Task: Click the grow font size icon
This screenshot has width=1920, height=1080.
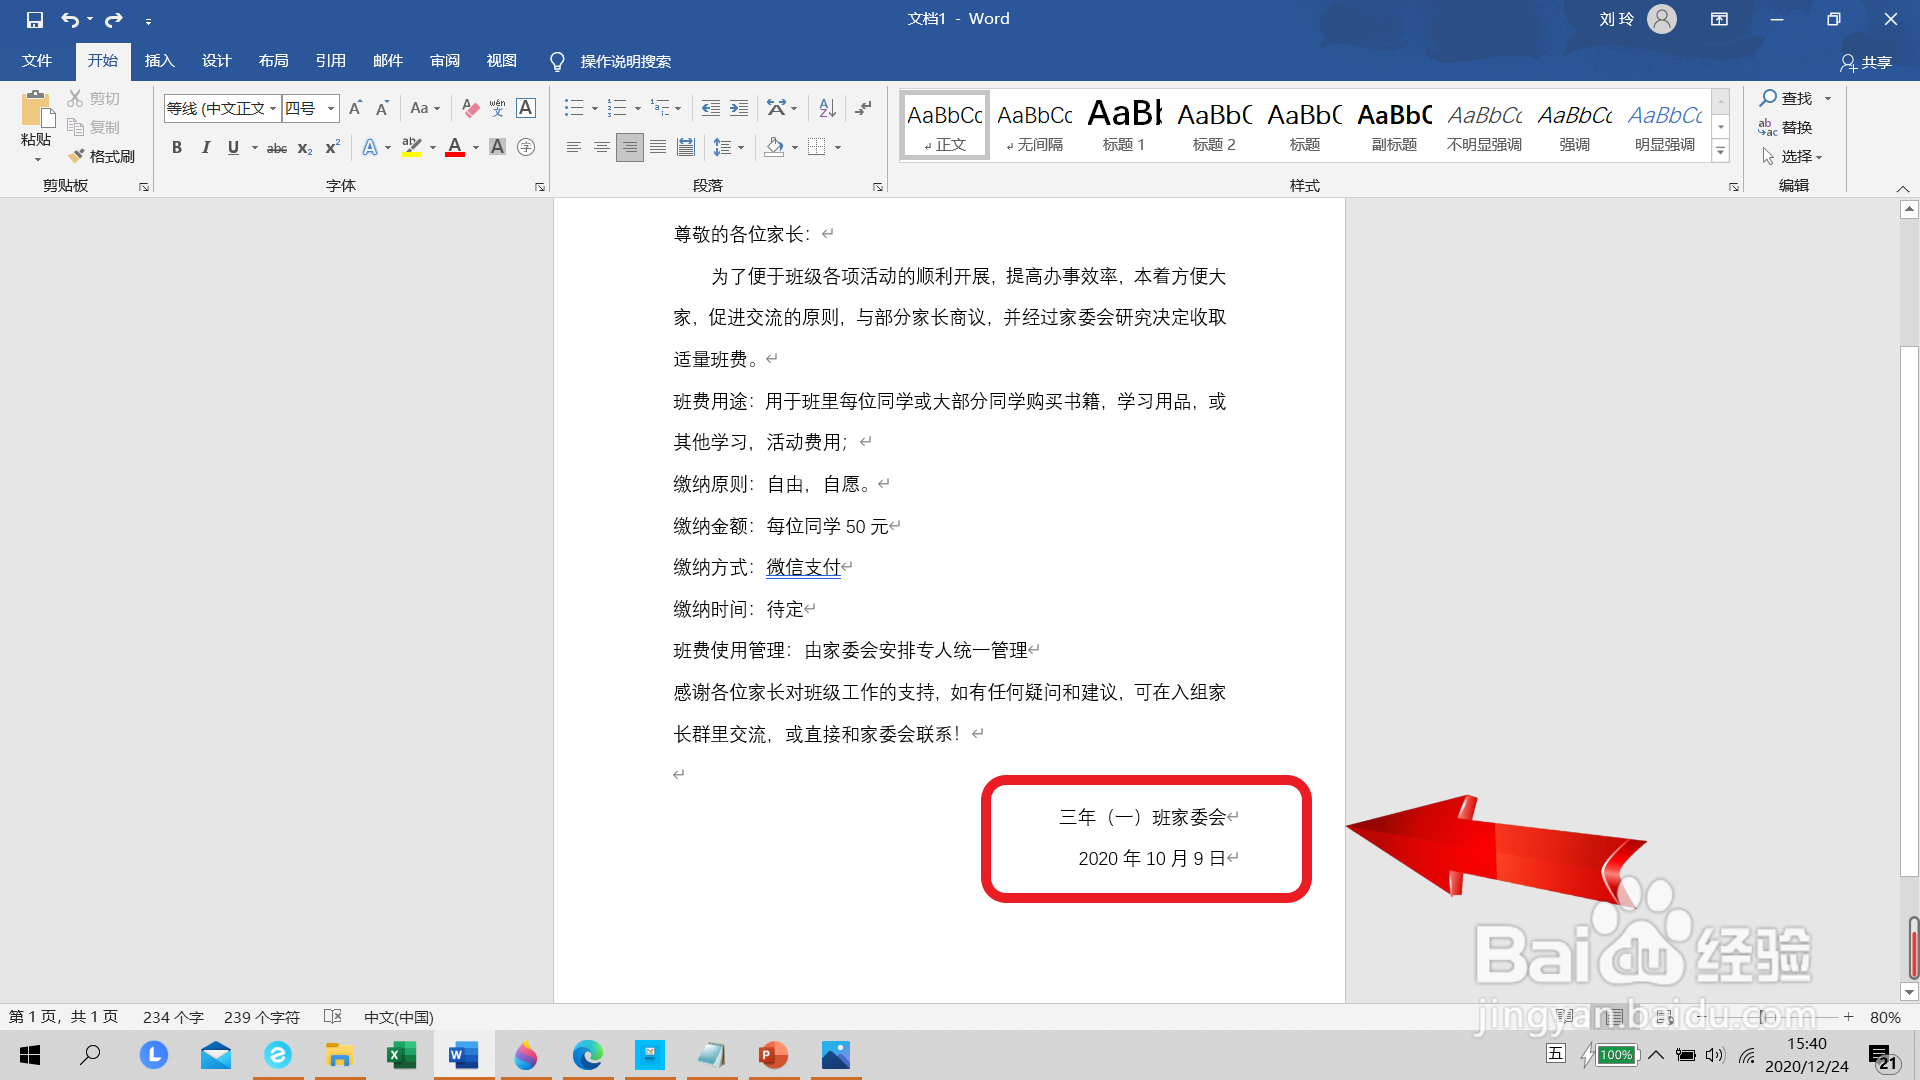Action: point(355,108)
